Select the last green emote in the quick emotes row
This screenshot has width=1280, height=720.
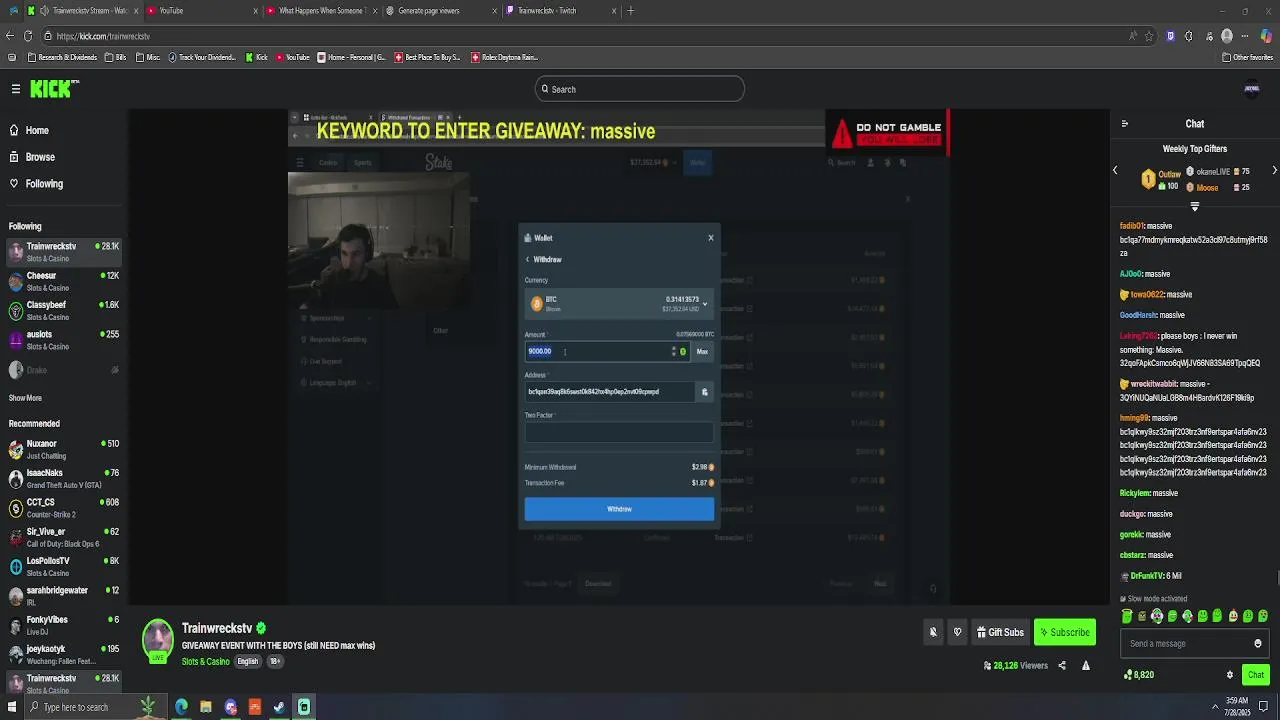[1263, 616]
